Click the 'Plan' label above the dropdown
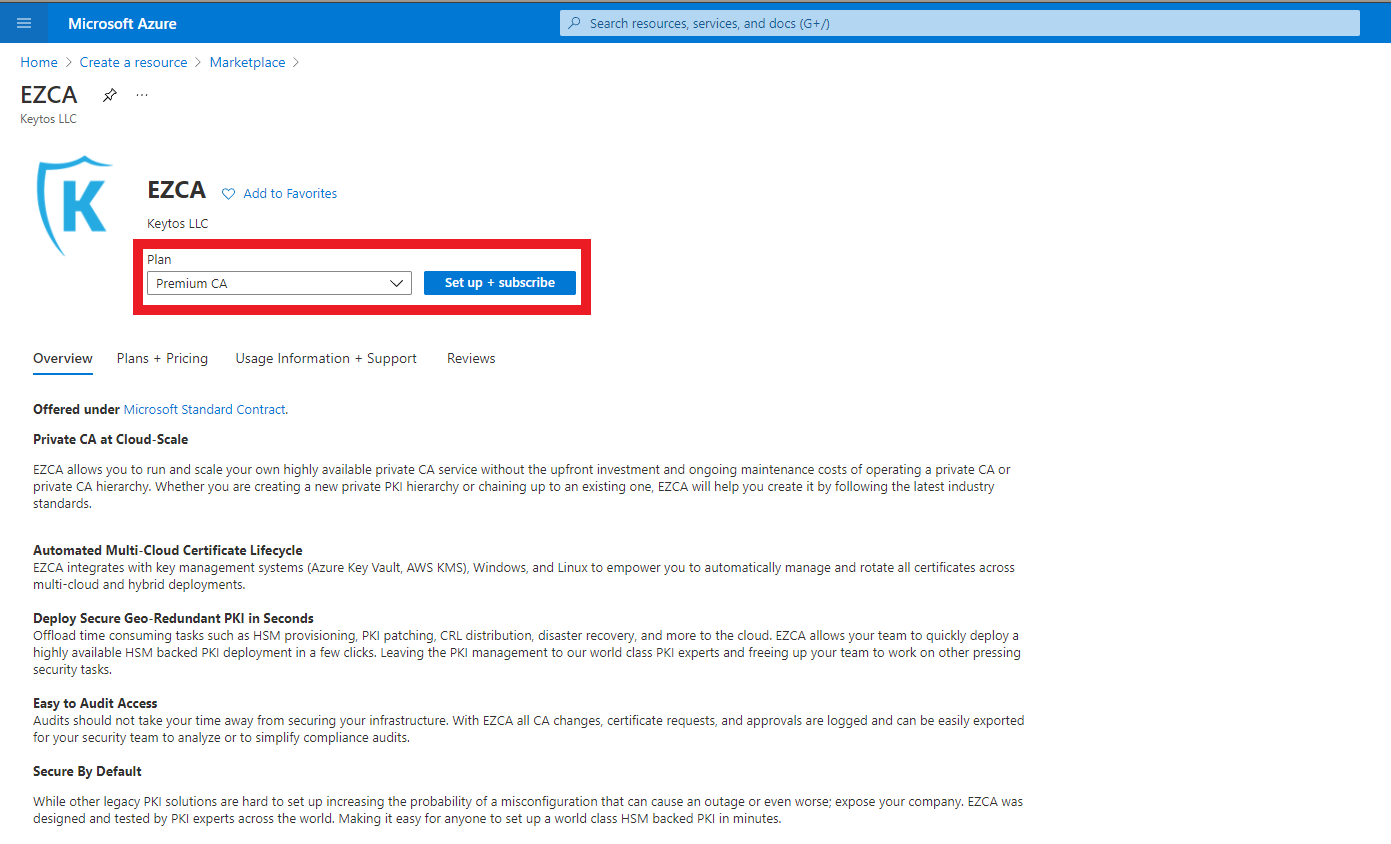The height and width of the screenshot is (844, 1391). [x=159, y=259]
